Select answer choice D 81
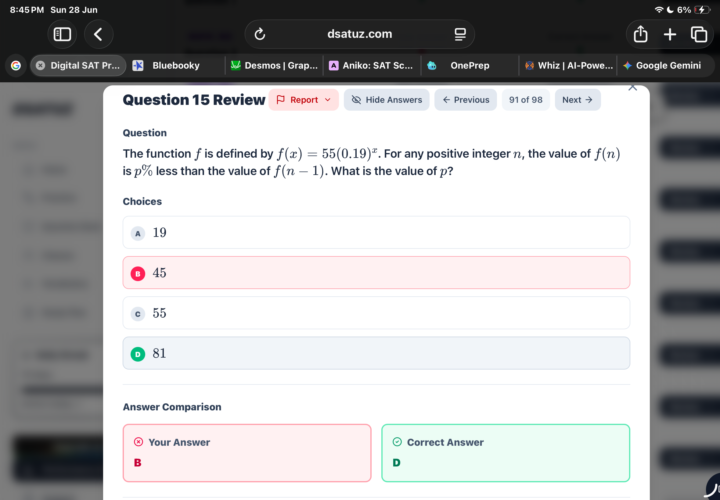Viewport: 720px width, 500px height. 376,353
